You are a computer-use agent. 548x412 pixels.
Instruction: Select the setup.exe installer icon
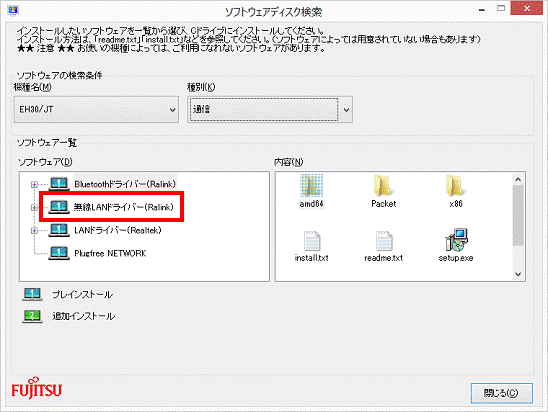click(x=456, y=240)
